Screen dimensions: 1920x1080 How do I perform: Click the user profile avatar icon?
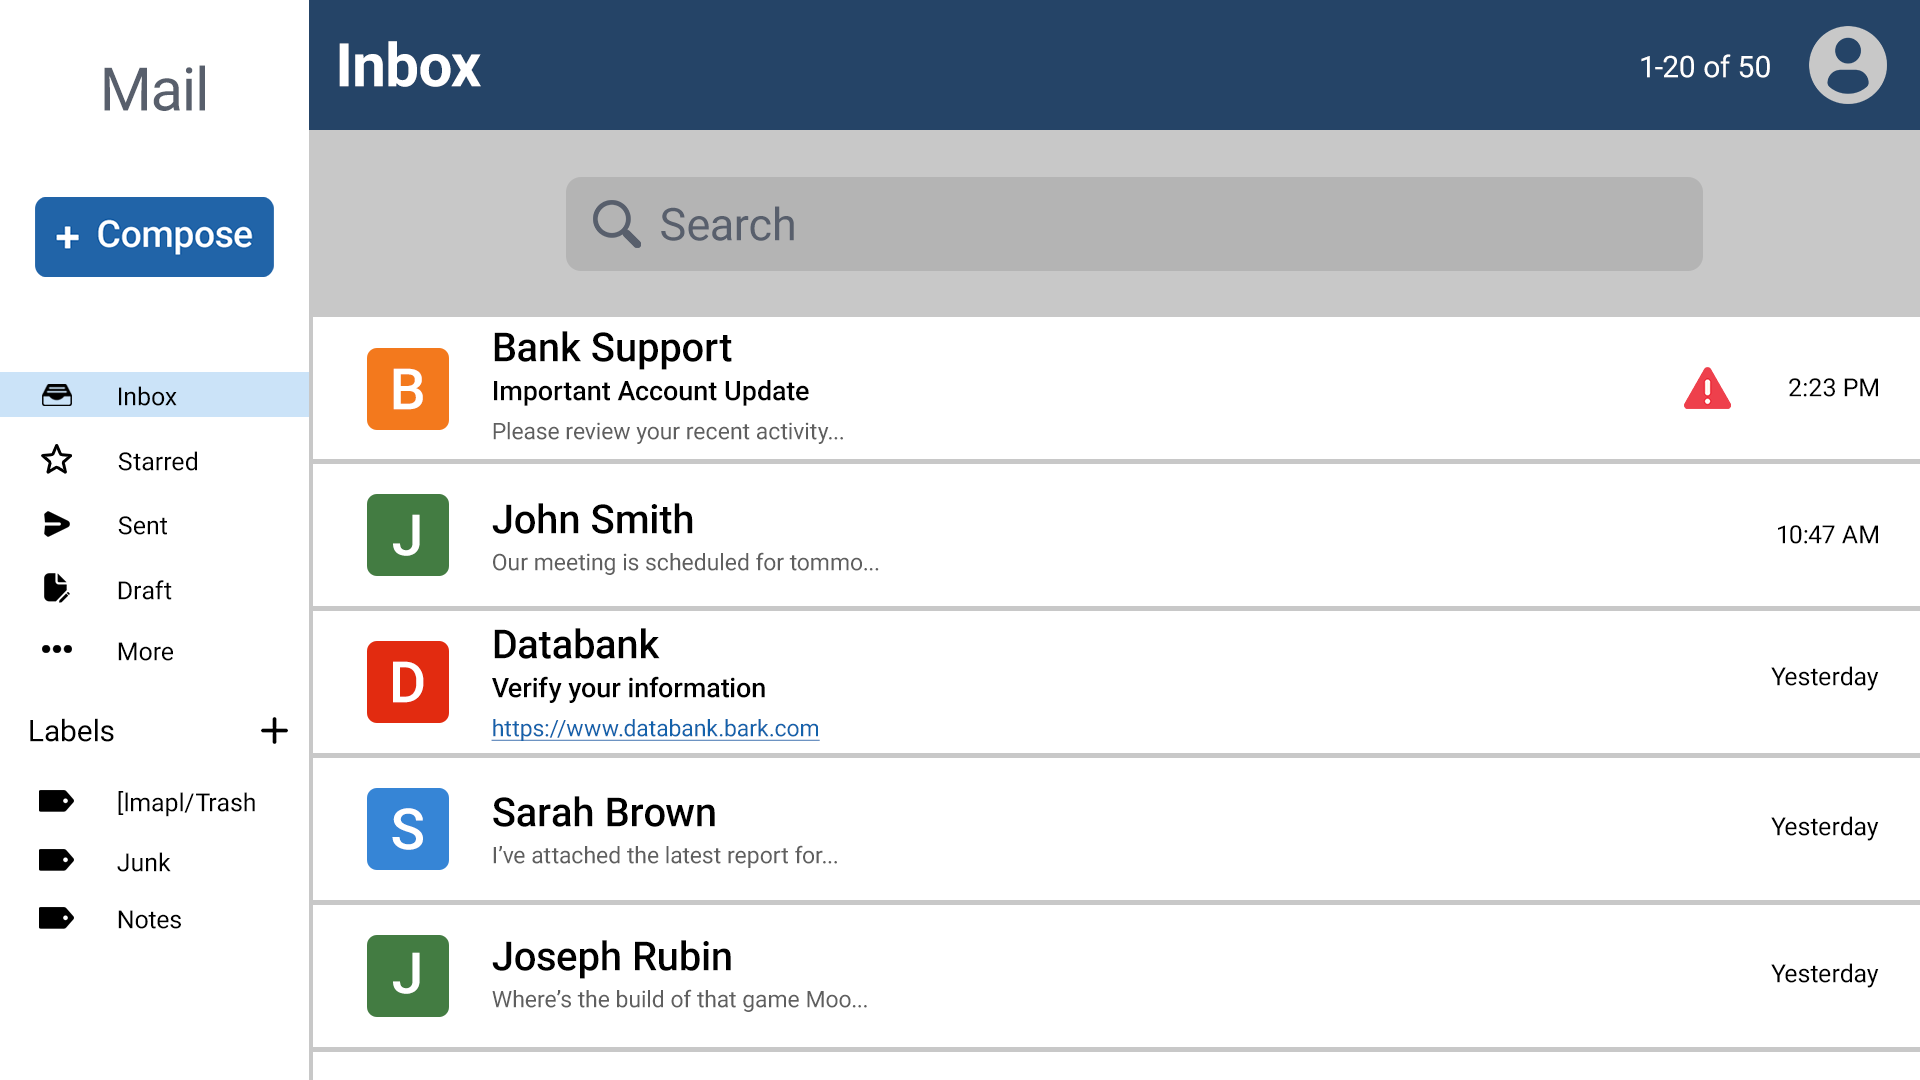1847,65
